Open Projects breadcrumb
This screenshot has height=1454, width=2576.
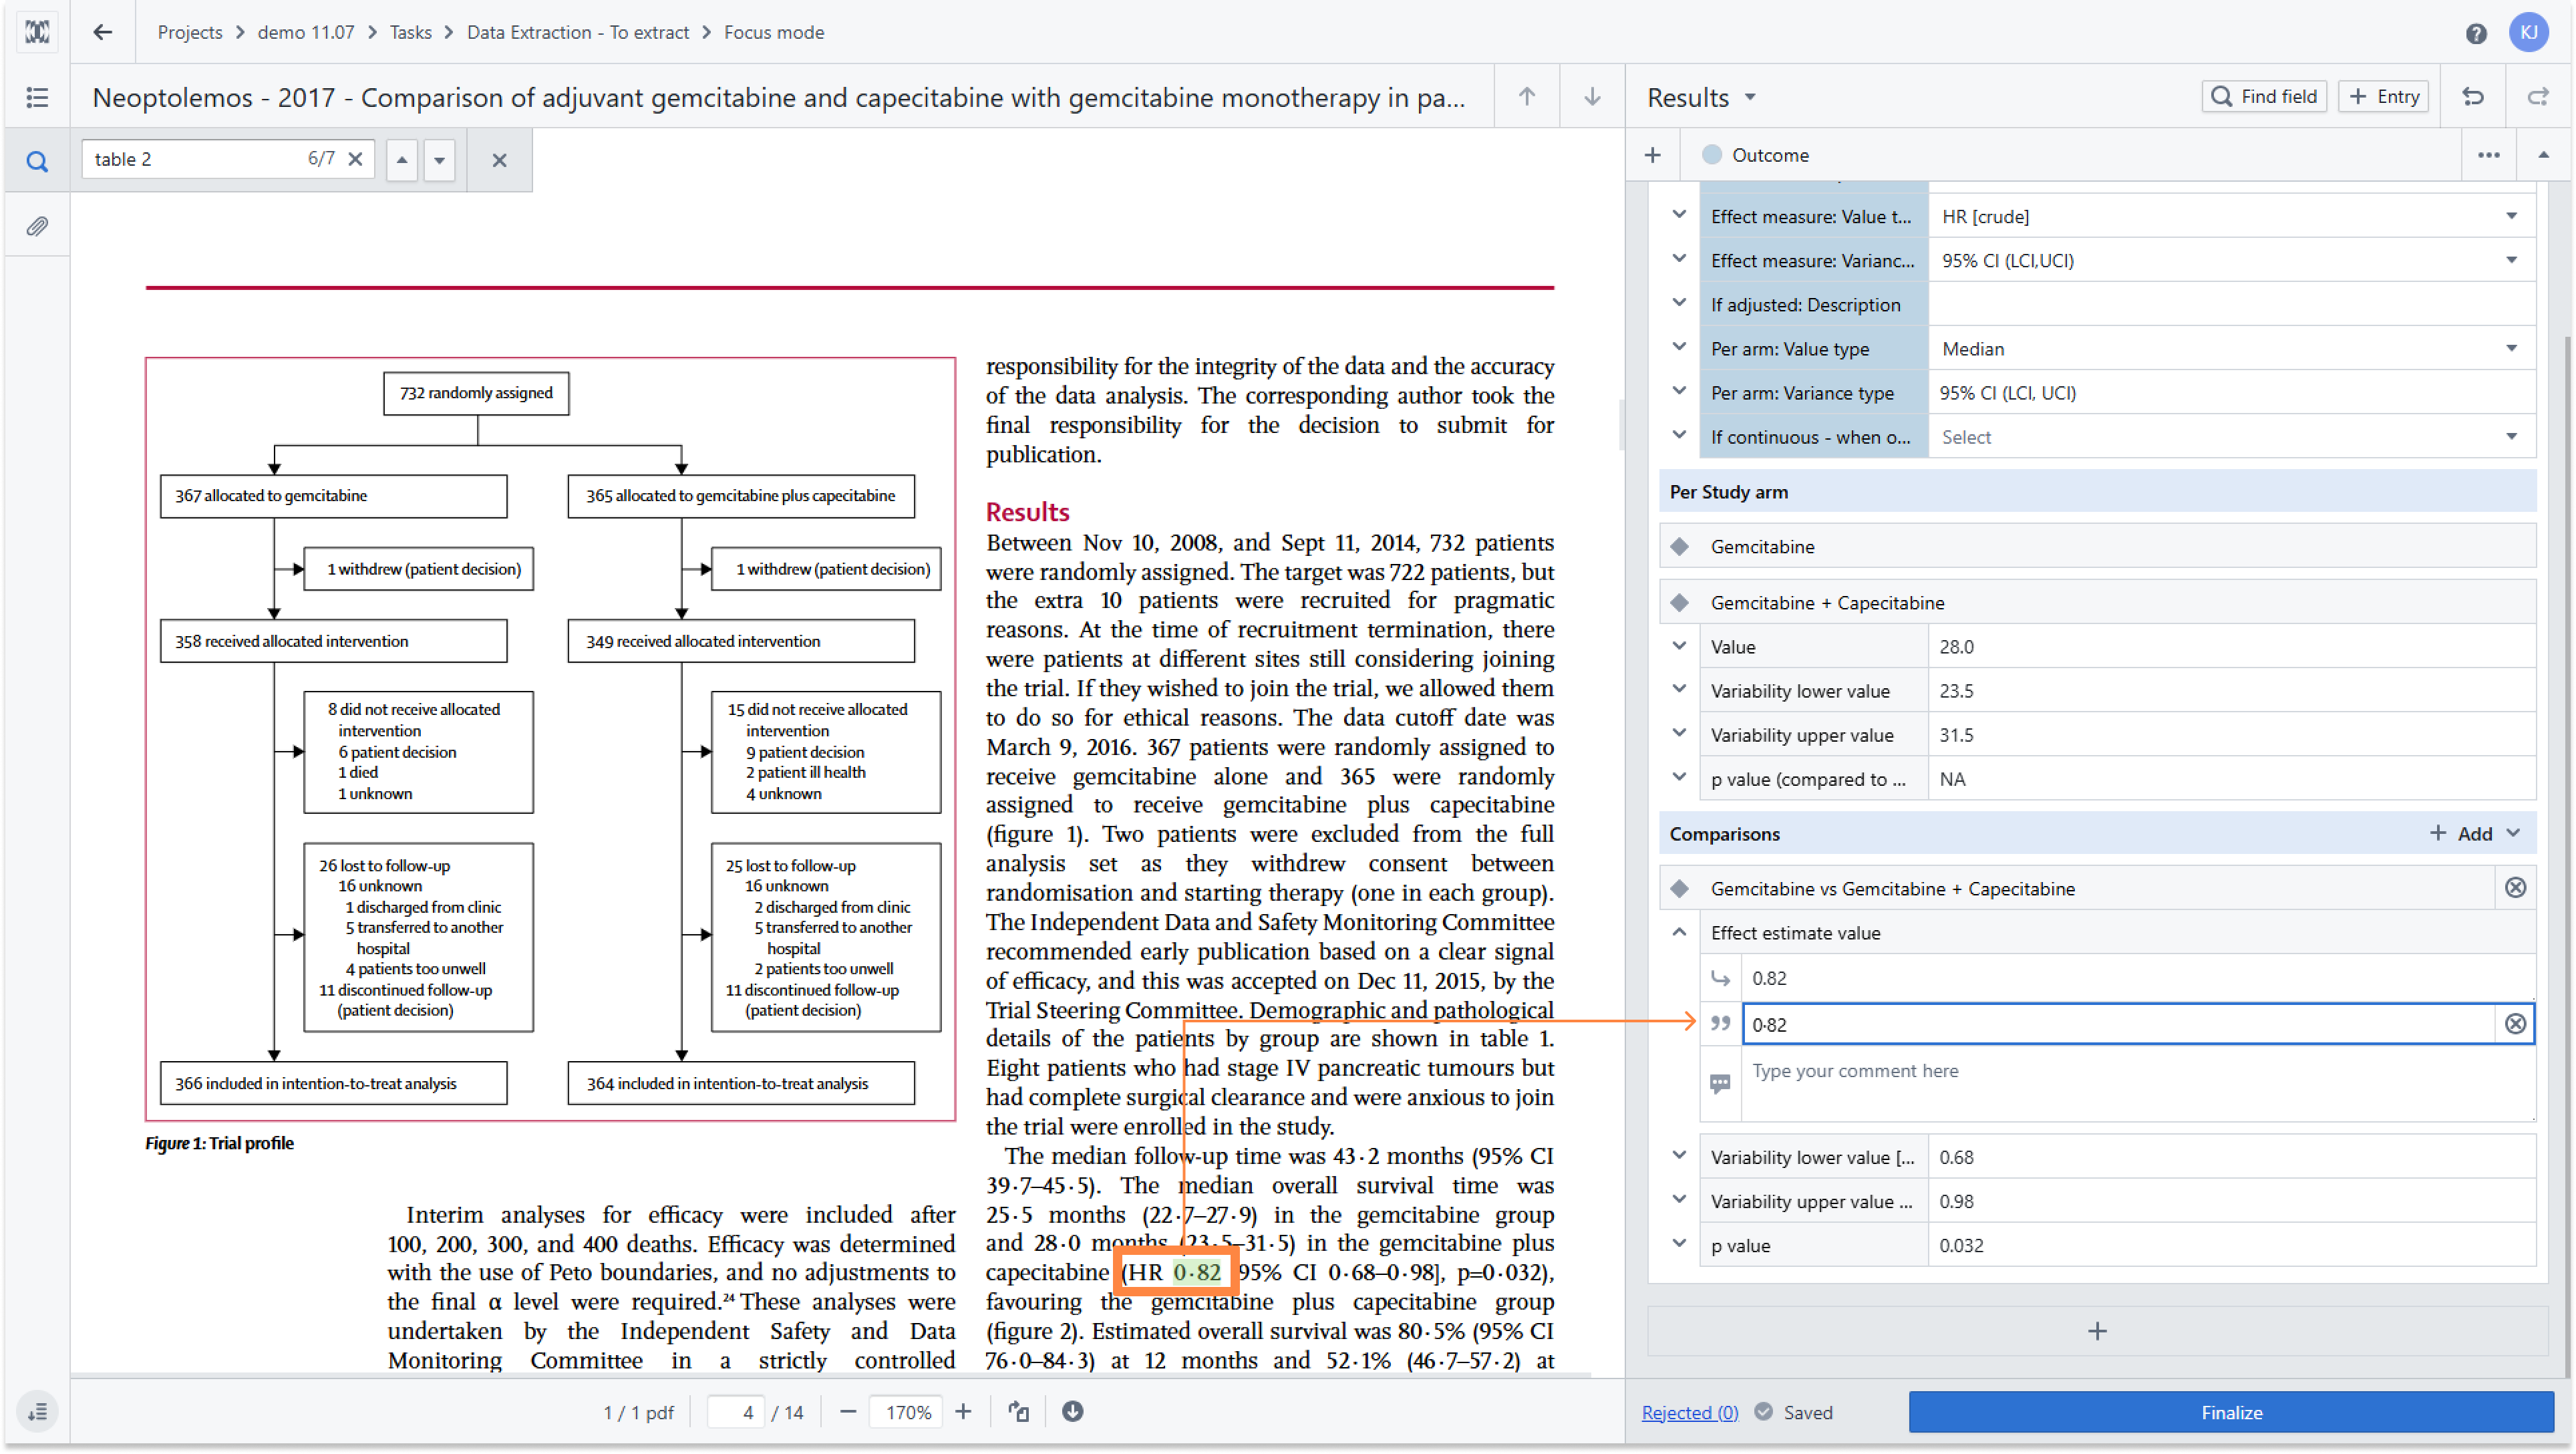[190, 32]
